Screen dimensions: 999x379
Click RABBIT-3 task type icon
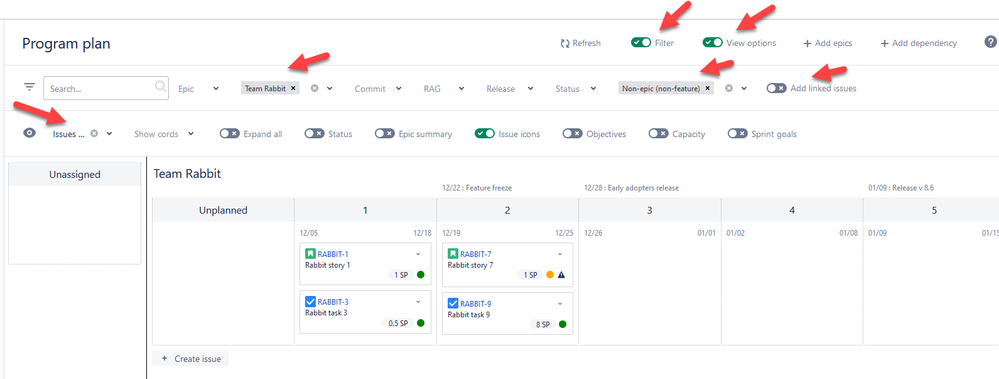[310, 301]
